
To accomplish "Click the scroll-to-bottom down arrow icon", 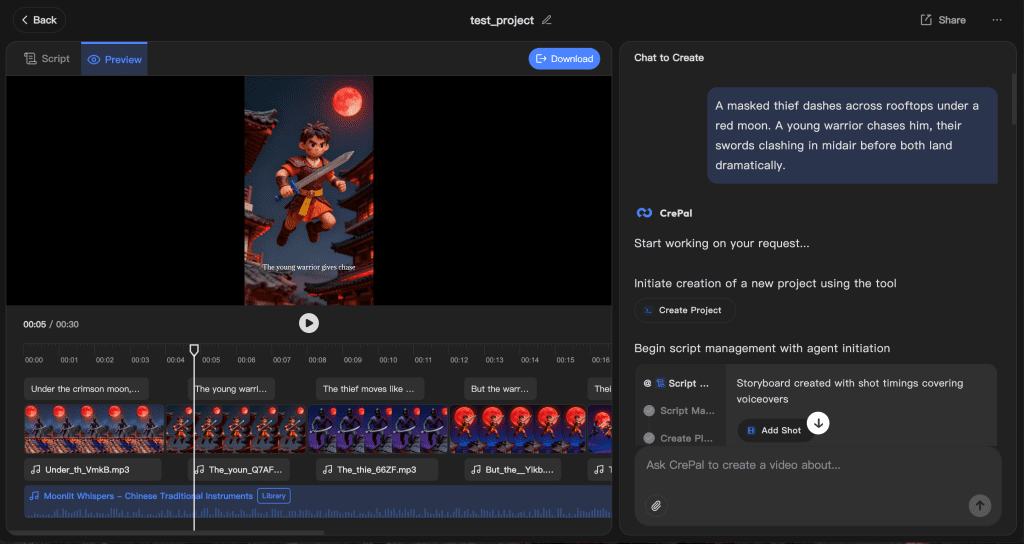I will click(x=818, y=423).
